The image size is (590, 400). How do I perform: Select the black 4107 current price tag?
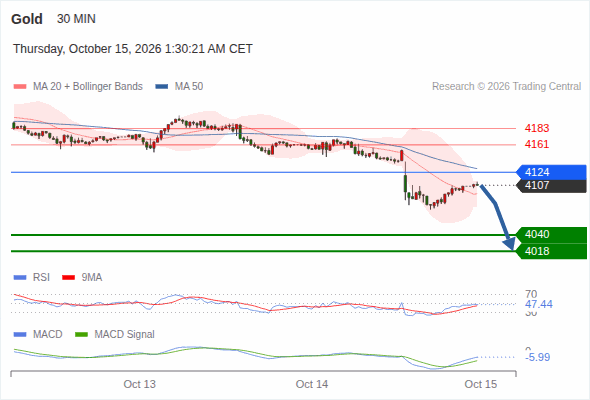[552, 186]
